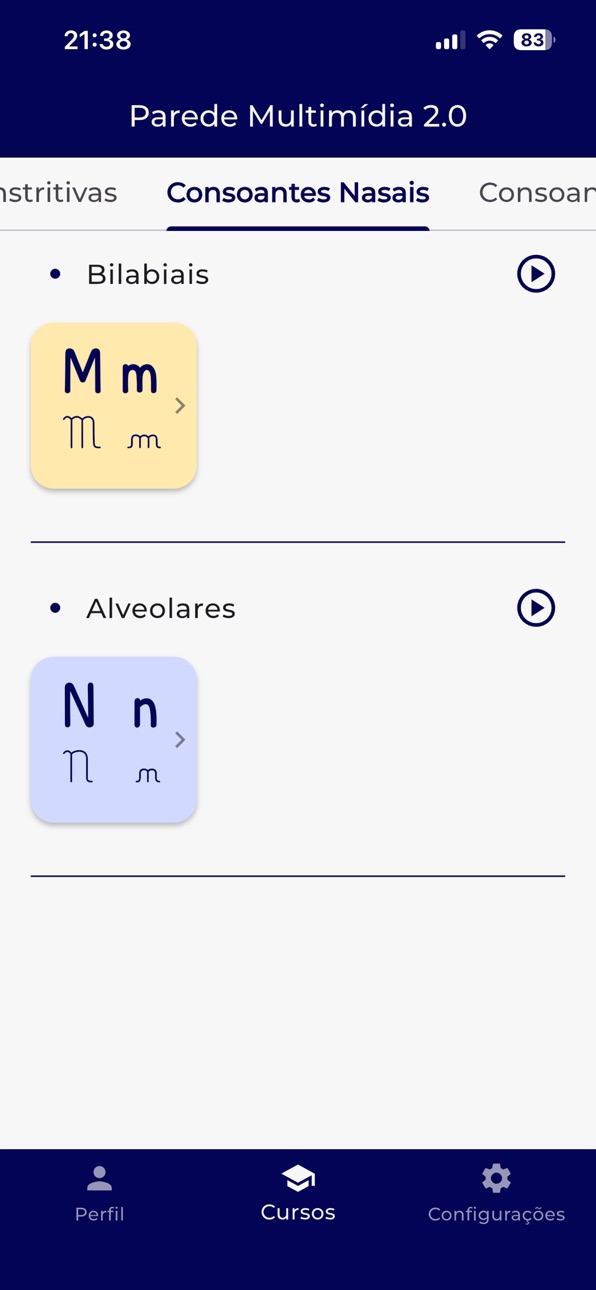Tap the Cursos label in bottom bar
Viewport: 596px width, 1290px height.
[298, 1212]
